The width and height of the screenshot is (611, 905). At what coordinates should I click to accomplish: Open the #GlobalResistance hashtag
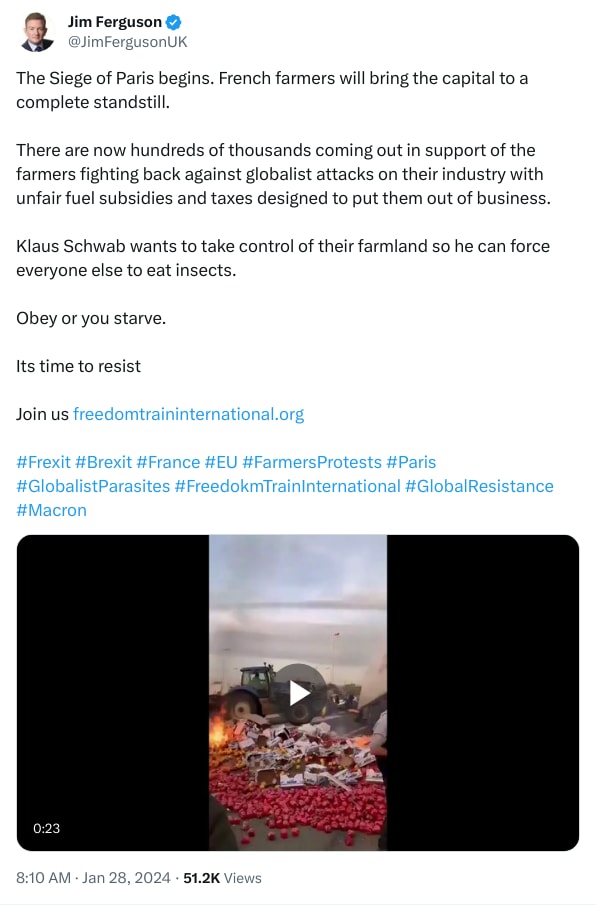[x=478, y=486]
